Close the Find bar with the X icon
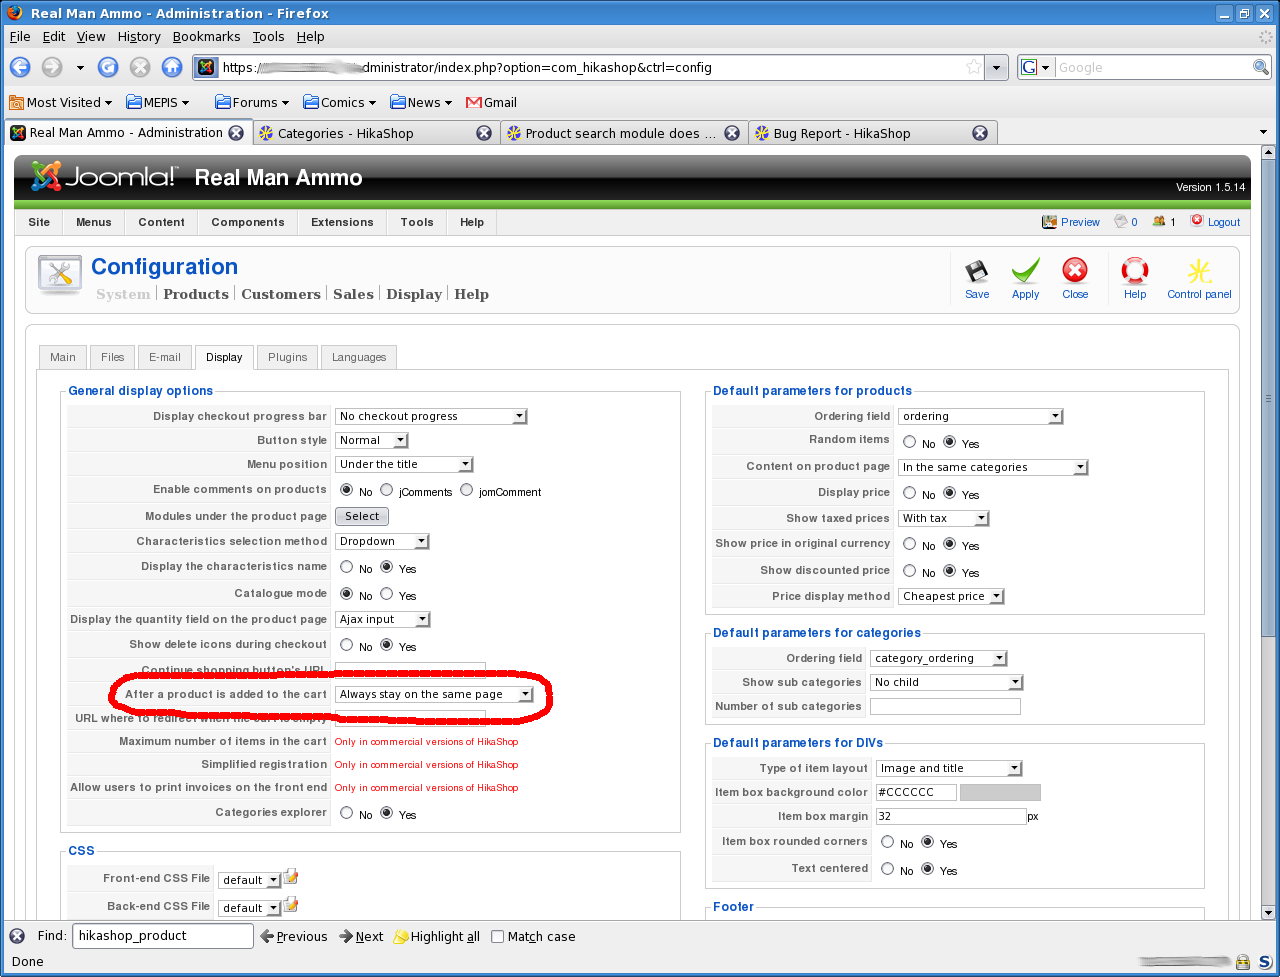This screenshot has width=1280, height=977. coord(18,936)
